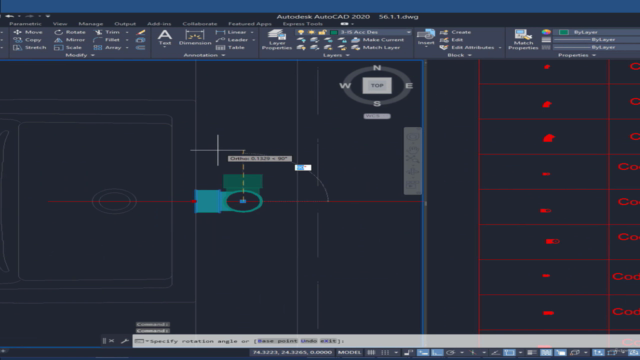Open the Parametric ribbon tab
Image resolution: width=640 pixels, height=360 pixels.
point(25,24)
